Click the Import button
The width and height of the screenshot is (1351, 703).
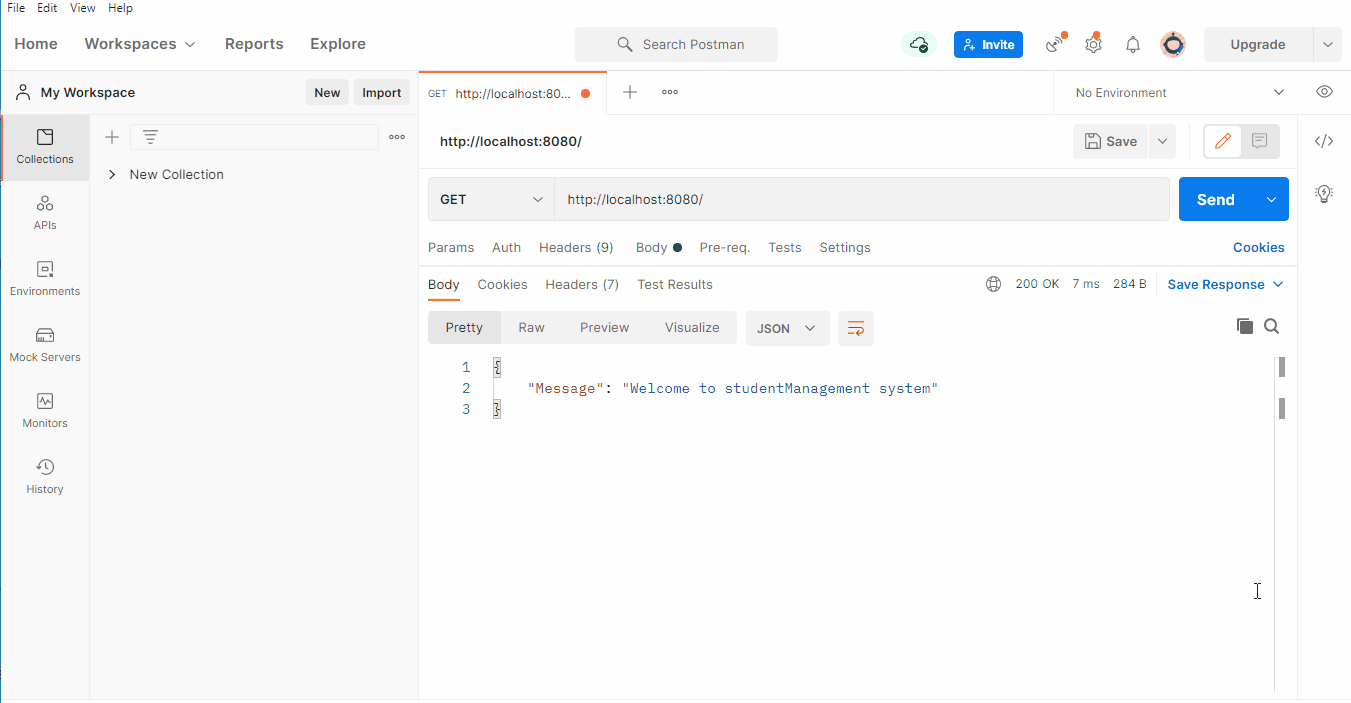pyautogui.click(x=381, y=92)
